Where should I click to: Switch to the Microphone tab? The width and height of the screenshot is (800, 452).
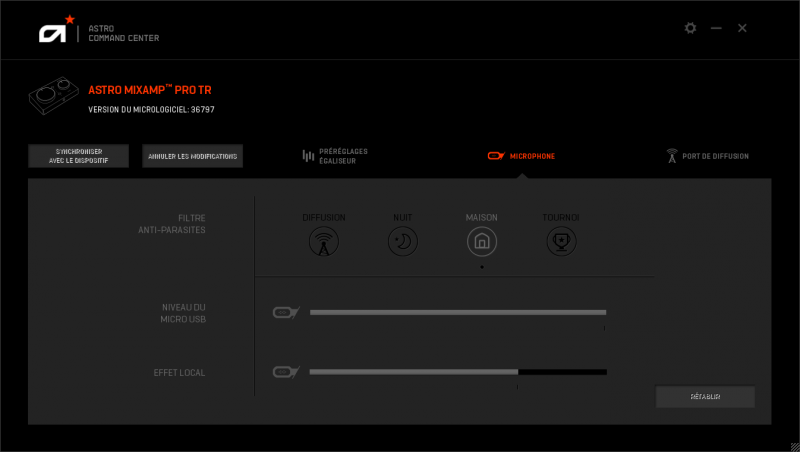tap(521, 156)
